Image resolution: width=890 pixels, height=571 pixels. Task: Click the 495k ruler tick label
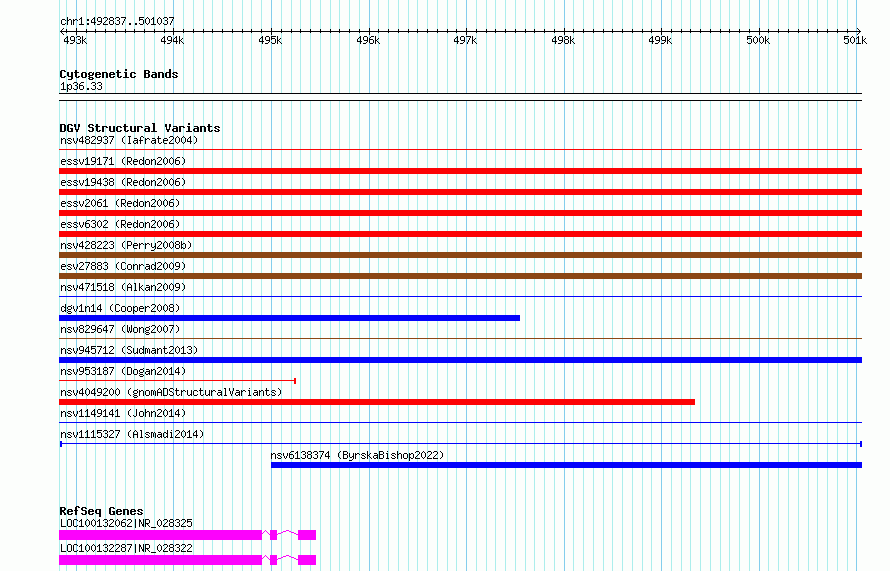[270, 40]
